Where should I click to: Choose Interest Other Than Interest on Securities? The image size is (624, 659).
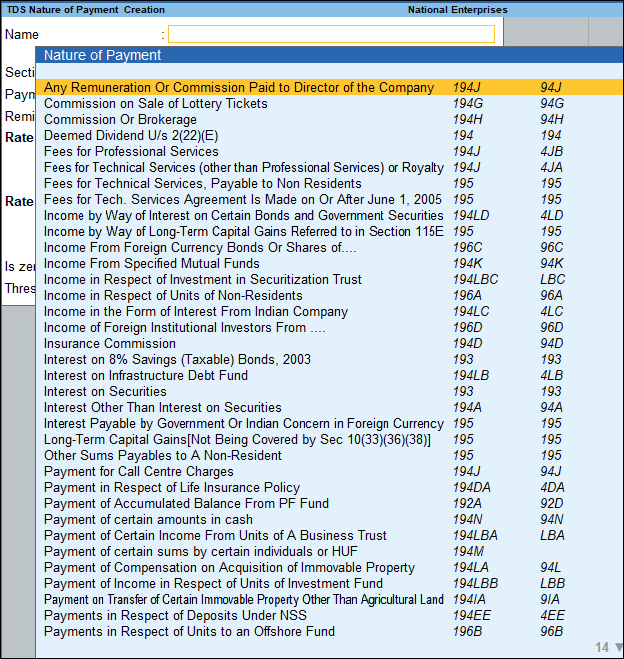coord(329,407)
